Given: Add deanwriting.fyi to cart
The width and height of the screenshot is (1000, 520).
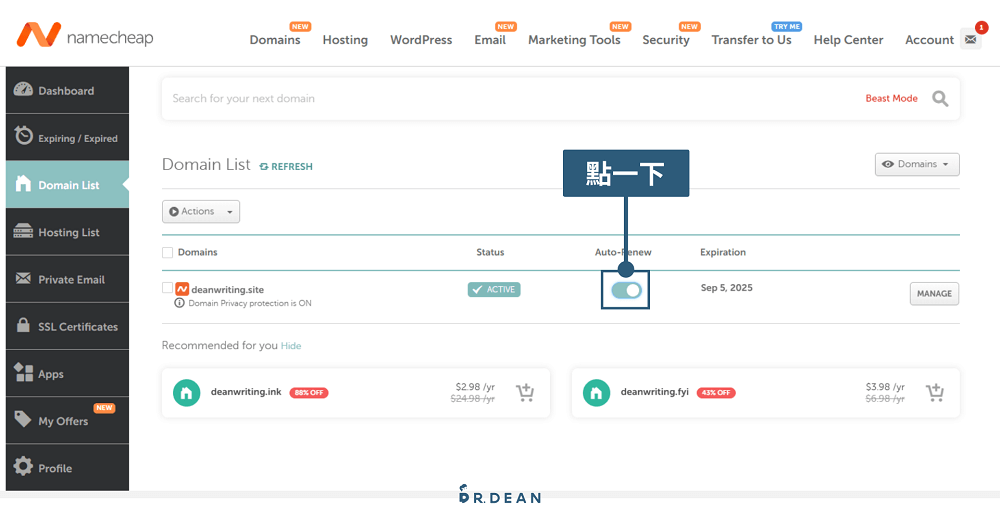Looking at the screenshot, I should (x=935, y=392).
